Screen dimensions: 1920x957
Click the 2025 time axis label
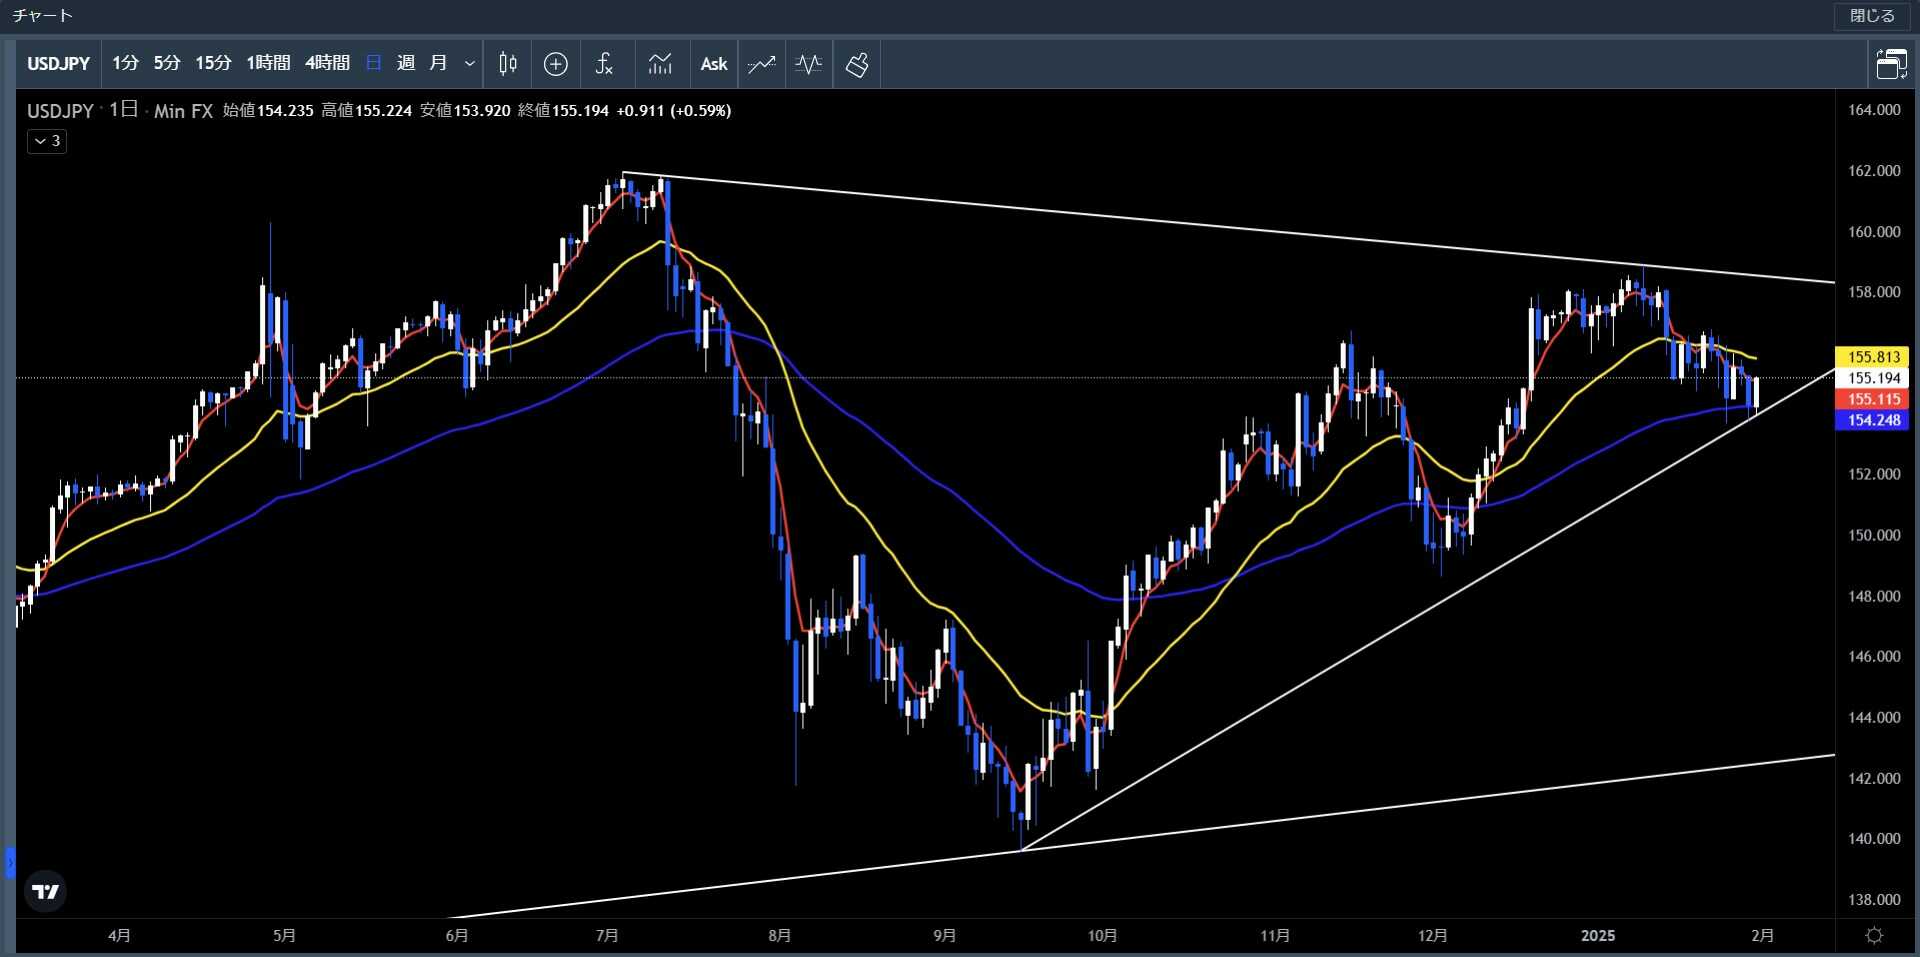1597,935
